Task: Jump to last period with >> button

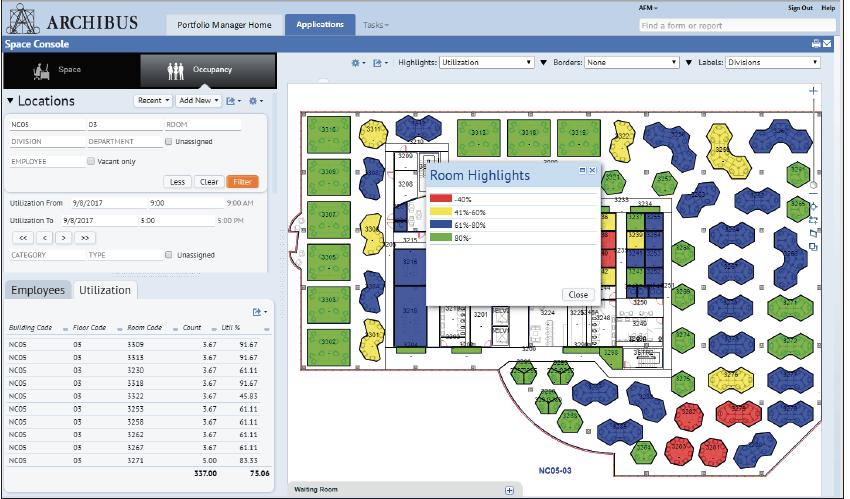Action: click(85, 238)
